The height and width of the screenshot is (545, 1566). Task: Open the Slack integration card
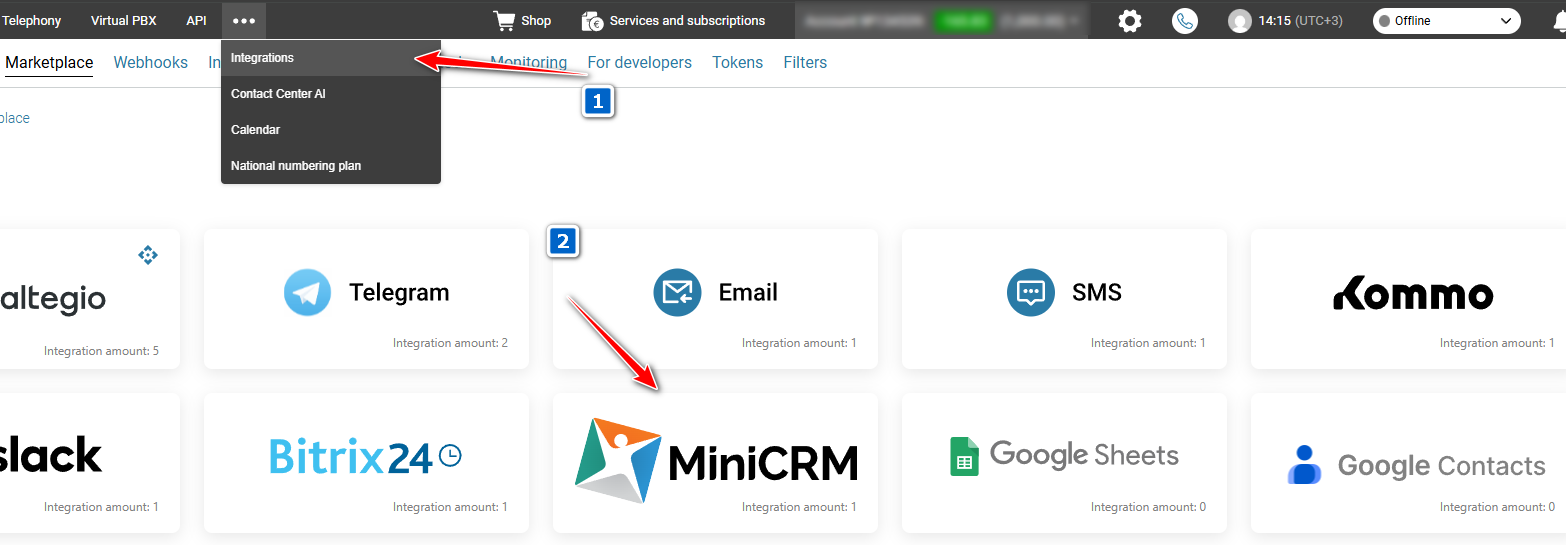point(90,462)
